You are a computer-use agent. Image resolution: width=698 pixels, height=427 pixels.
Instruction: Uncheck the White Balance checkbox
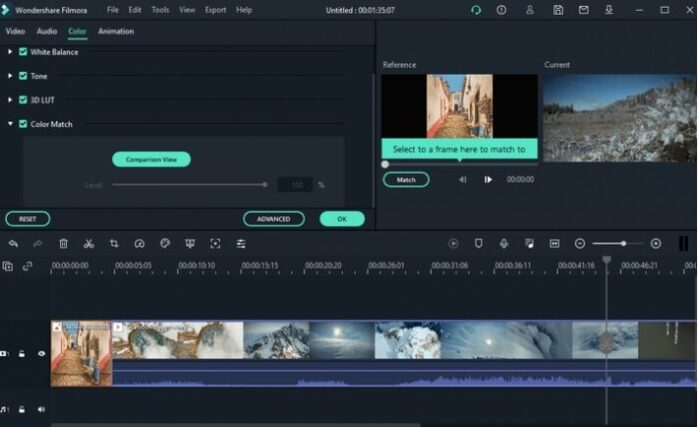[23, 52]
